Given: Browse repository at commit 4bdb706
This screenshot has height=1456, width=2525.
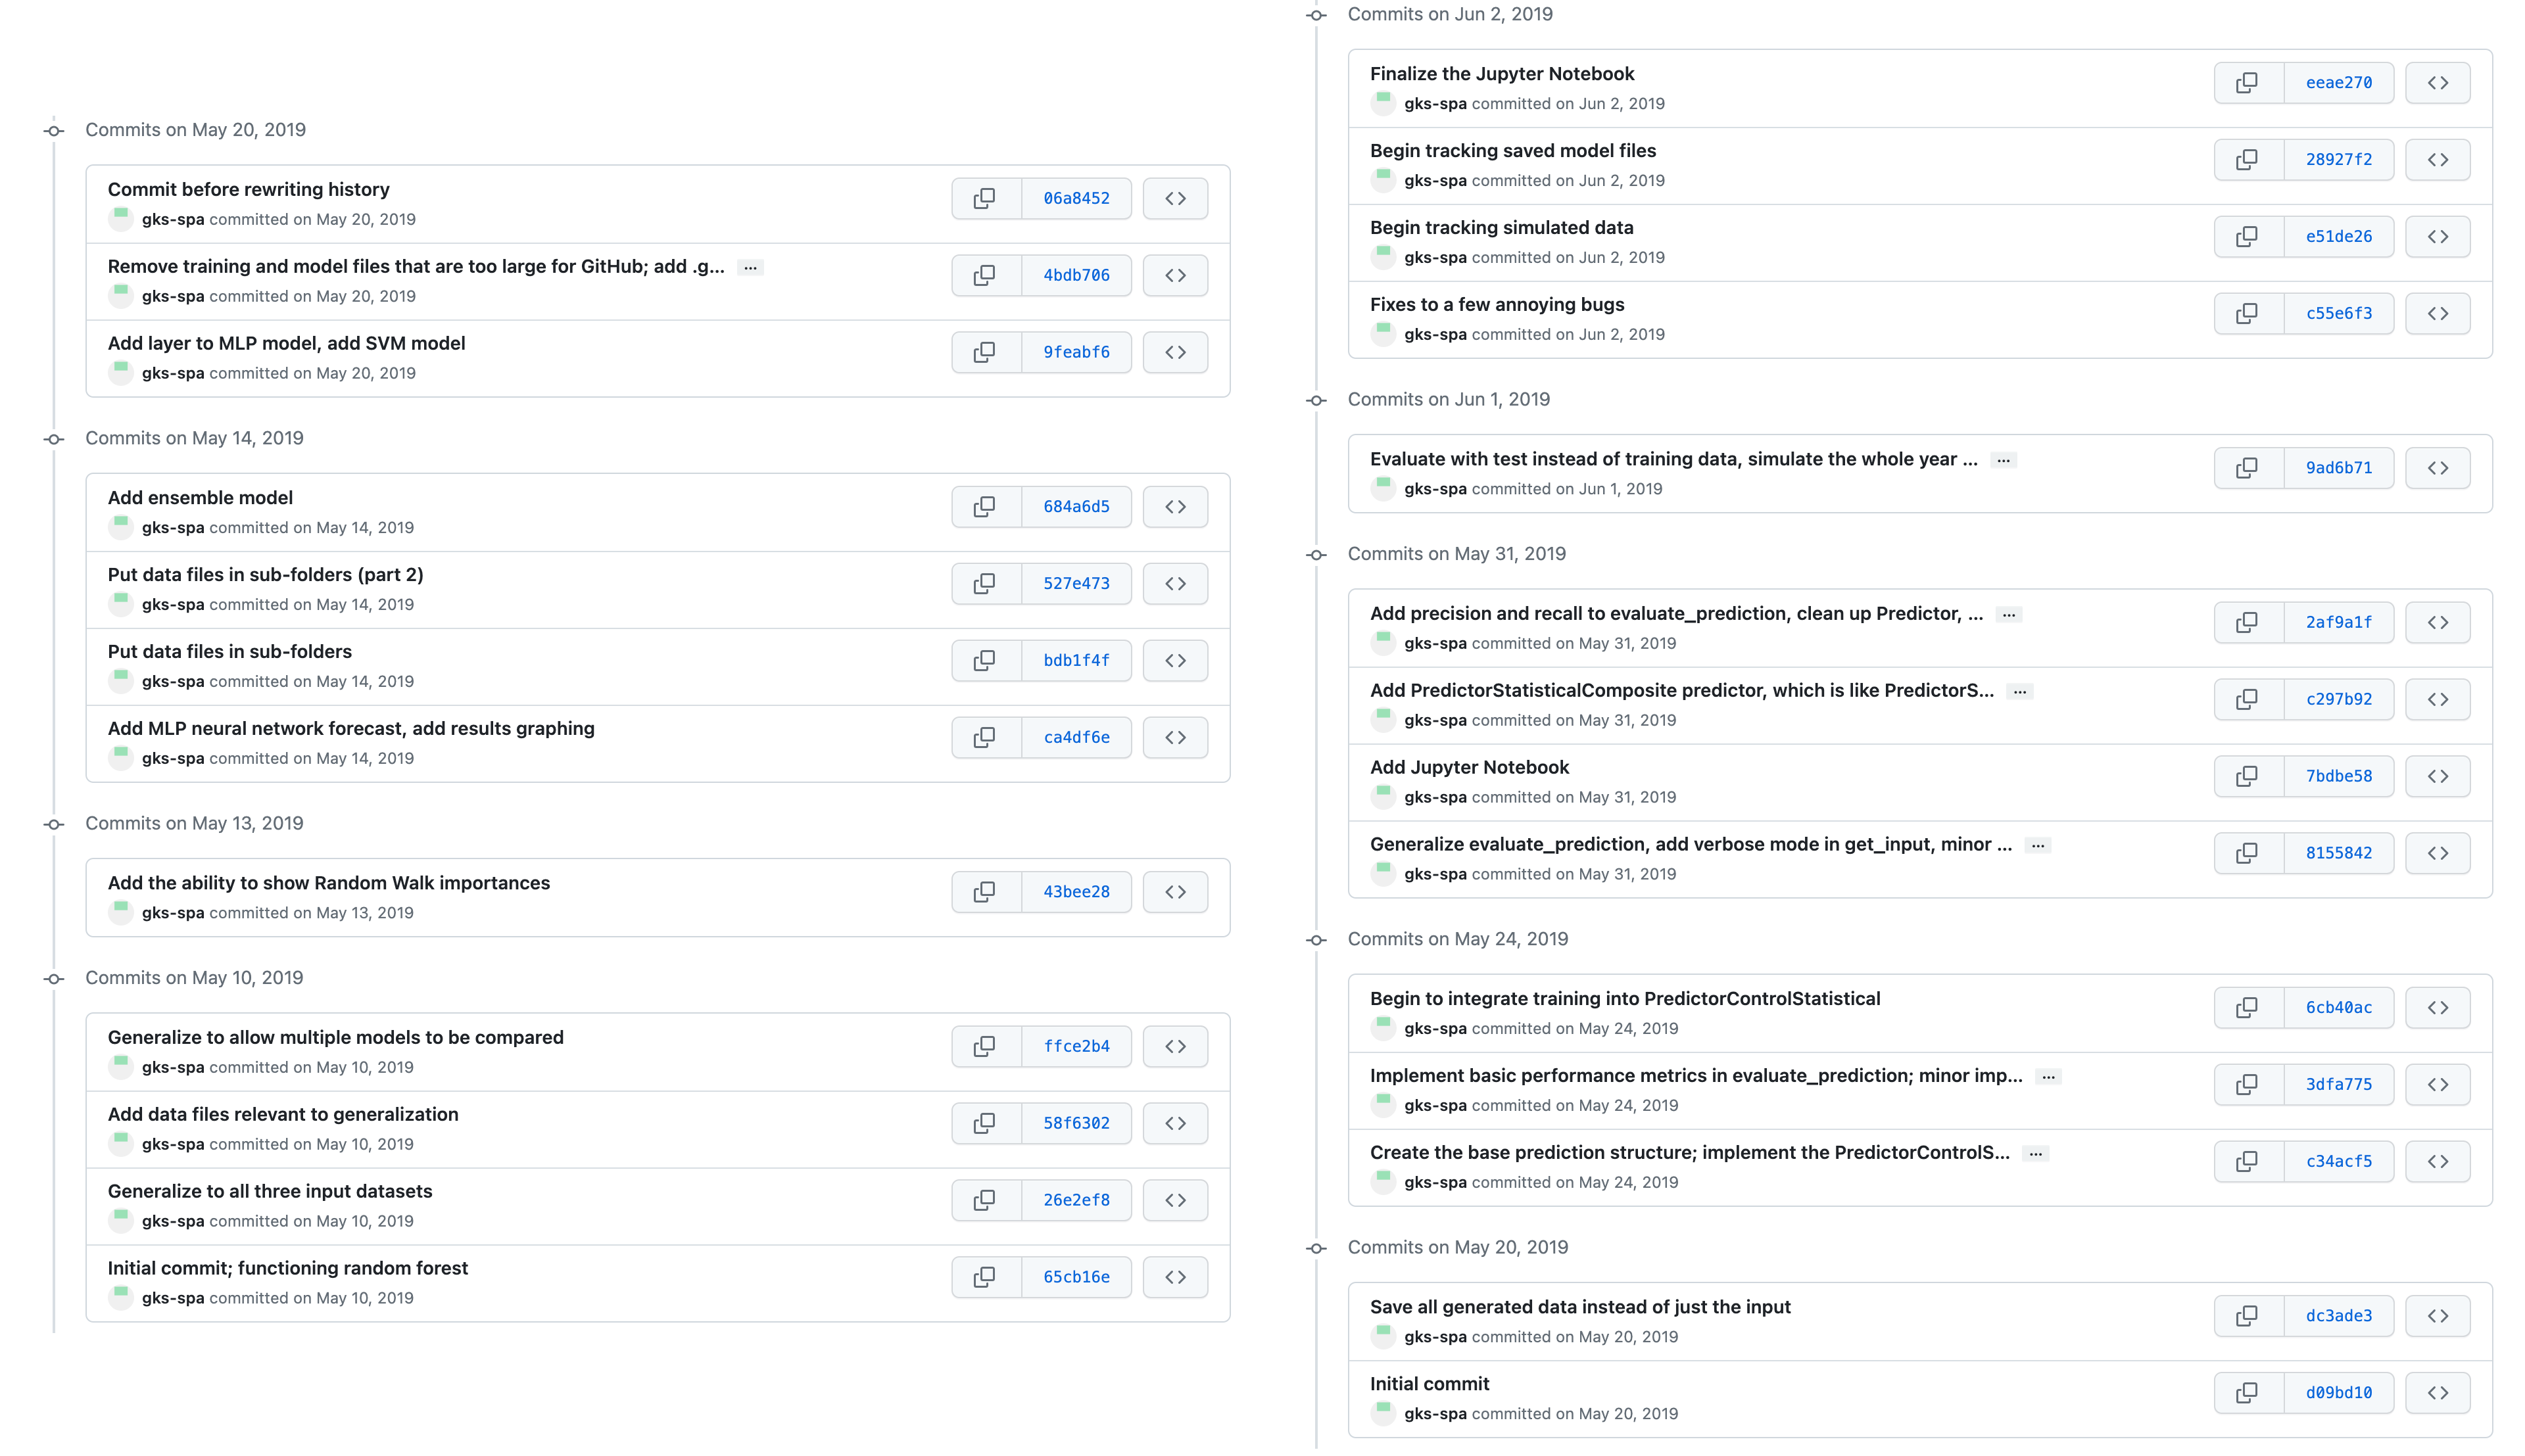Looking at the screenshot, I should point(1176,275).
